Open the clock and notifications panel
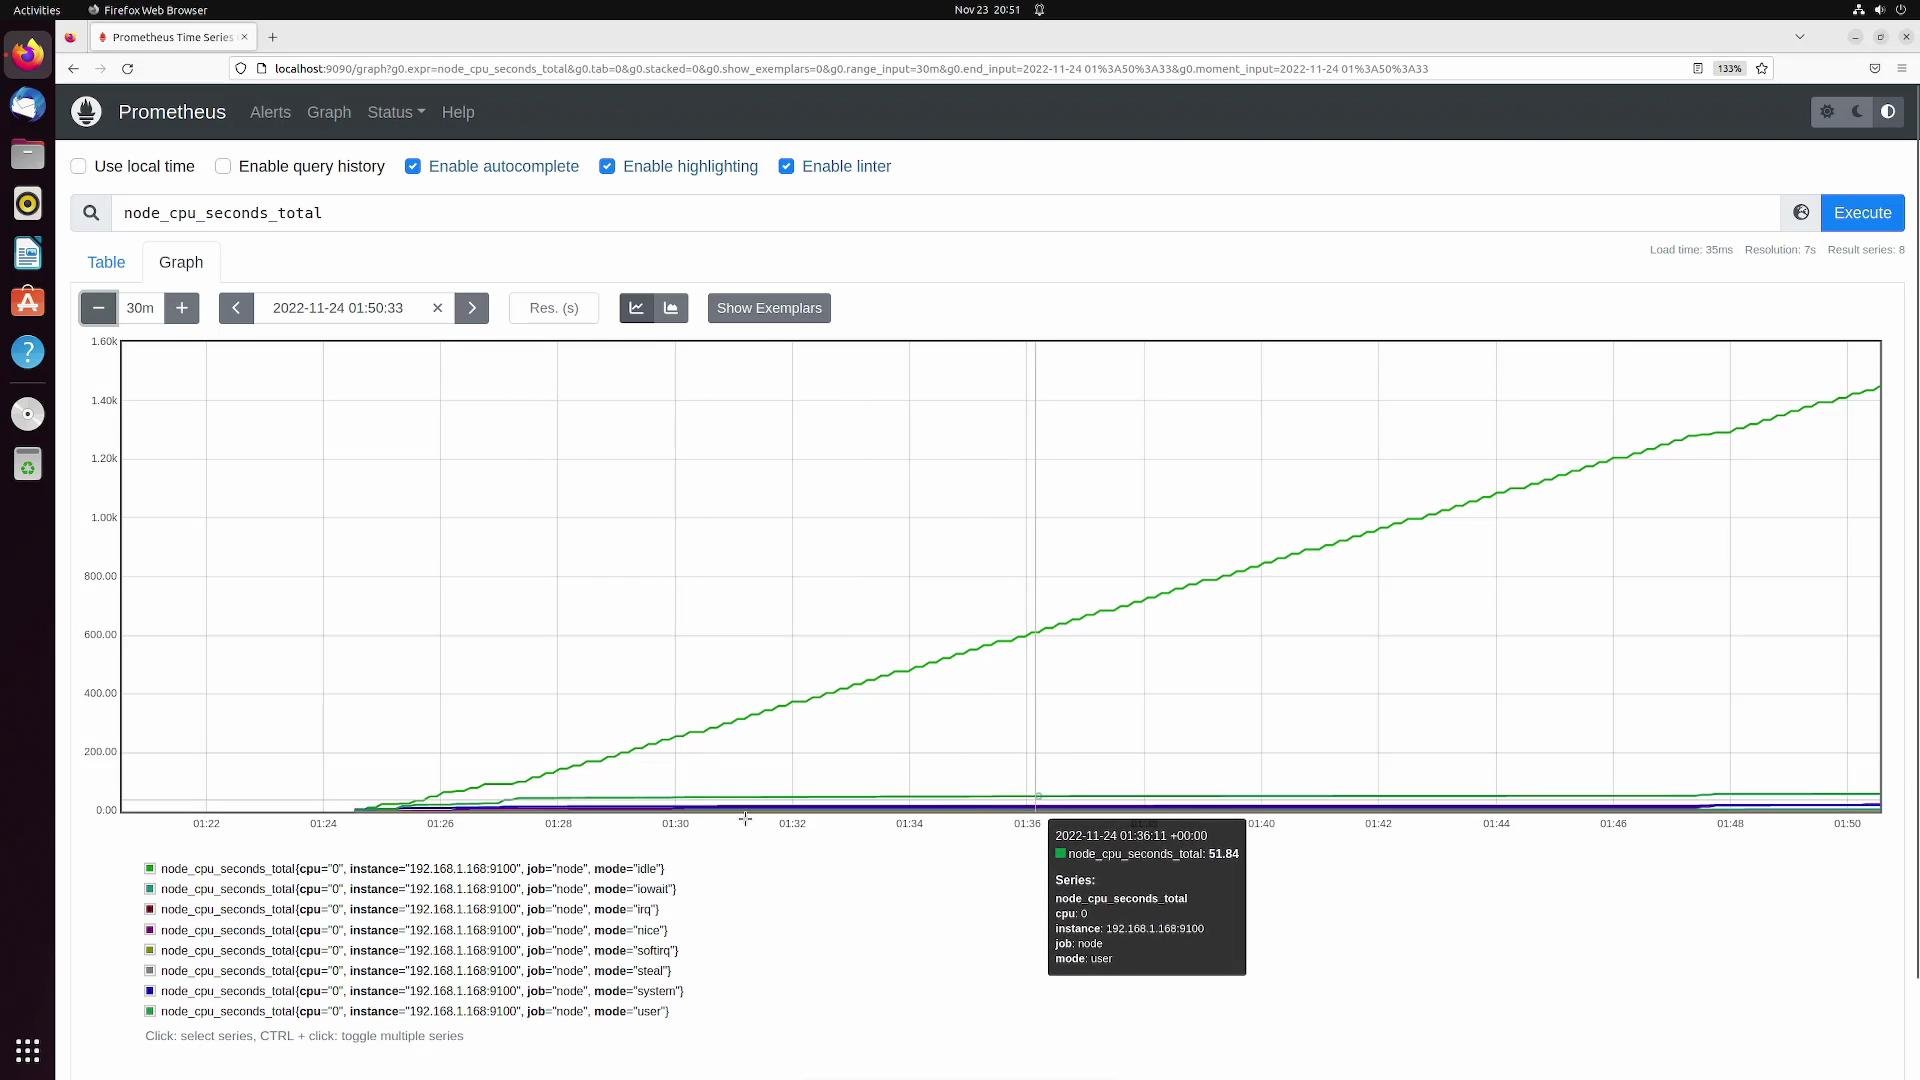Image resolution: width=1920 pixels, height=1080 pixels. pyautogui.click(x=987, y=10)
